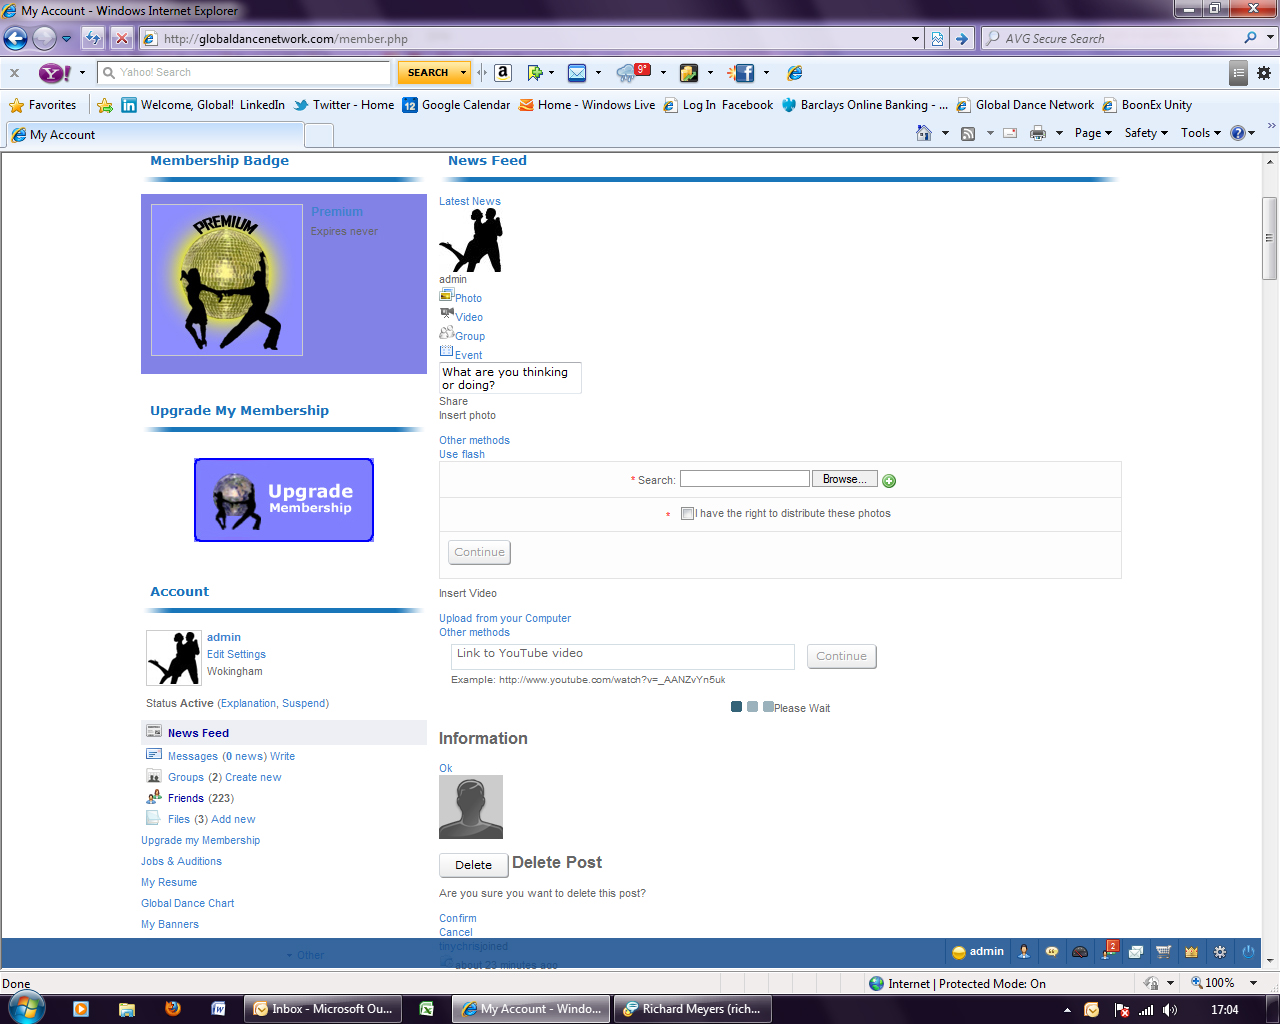
Task: Focus the Link to YouTube video field
Action: tap(623, 656)
